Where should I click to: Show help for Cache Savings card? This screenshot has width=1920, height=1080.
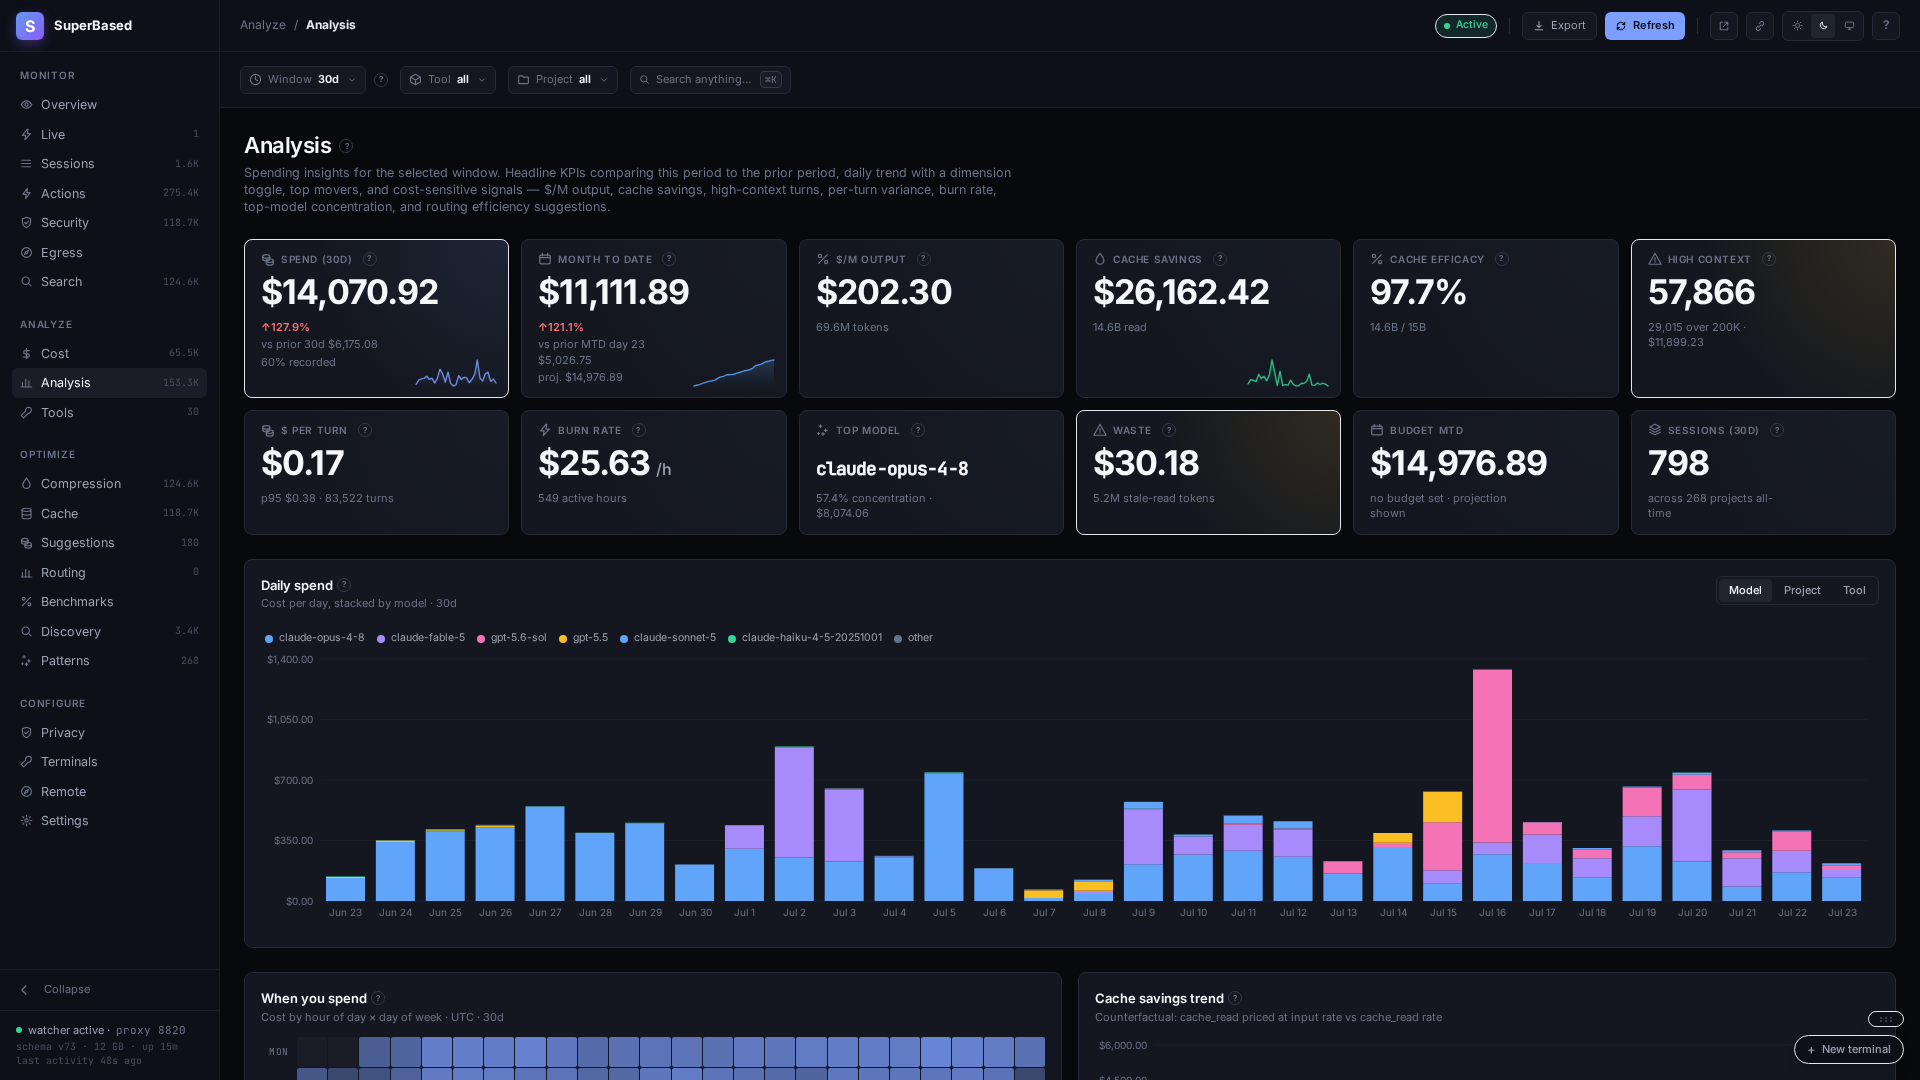coord(1220,259)
